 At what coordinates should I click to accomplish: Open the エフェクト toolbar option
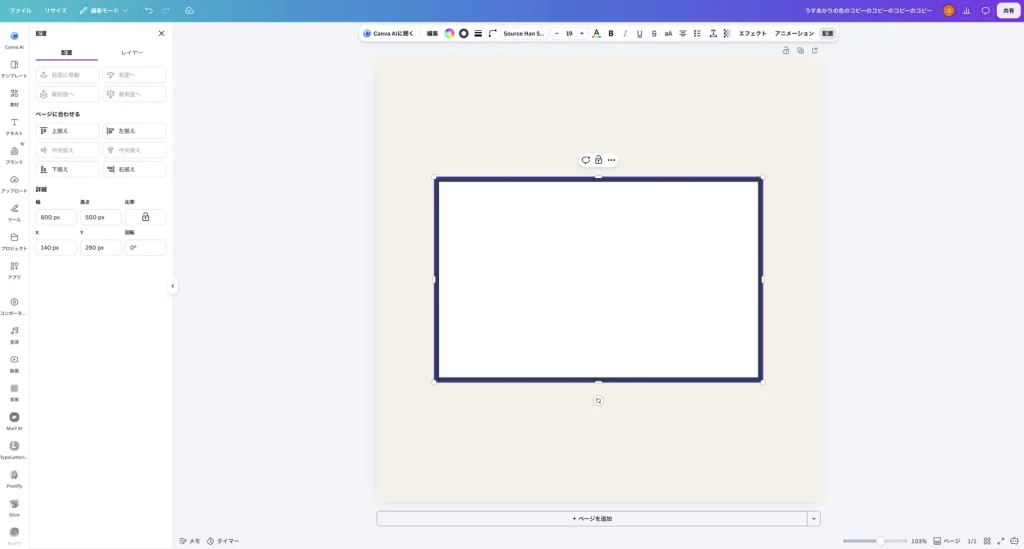pos(752,33)
